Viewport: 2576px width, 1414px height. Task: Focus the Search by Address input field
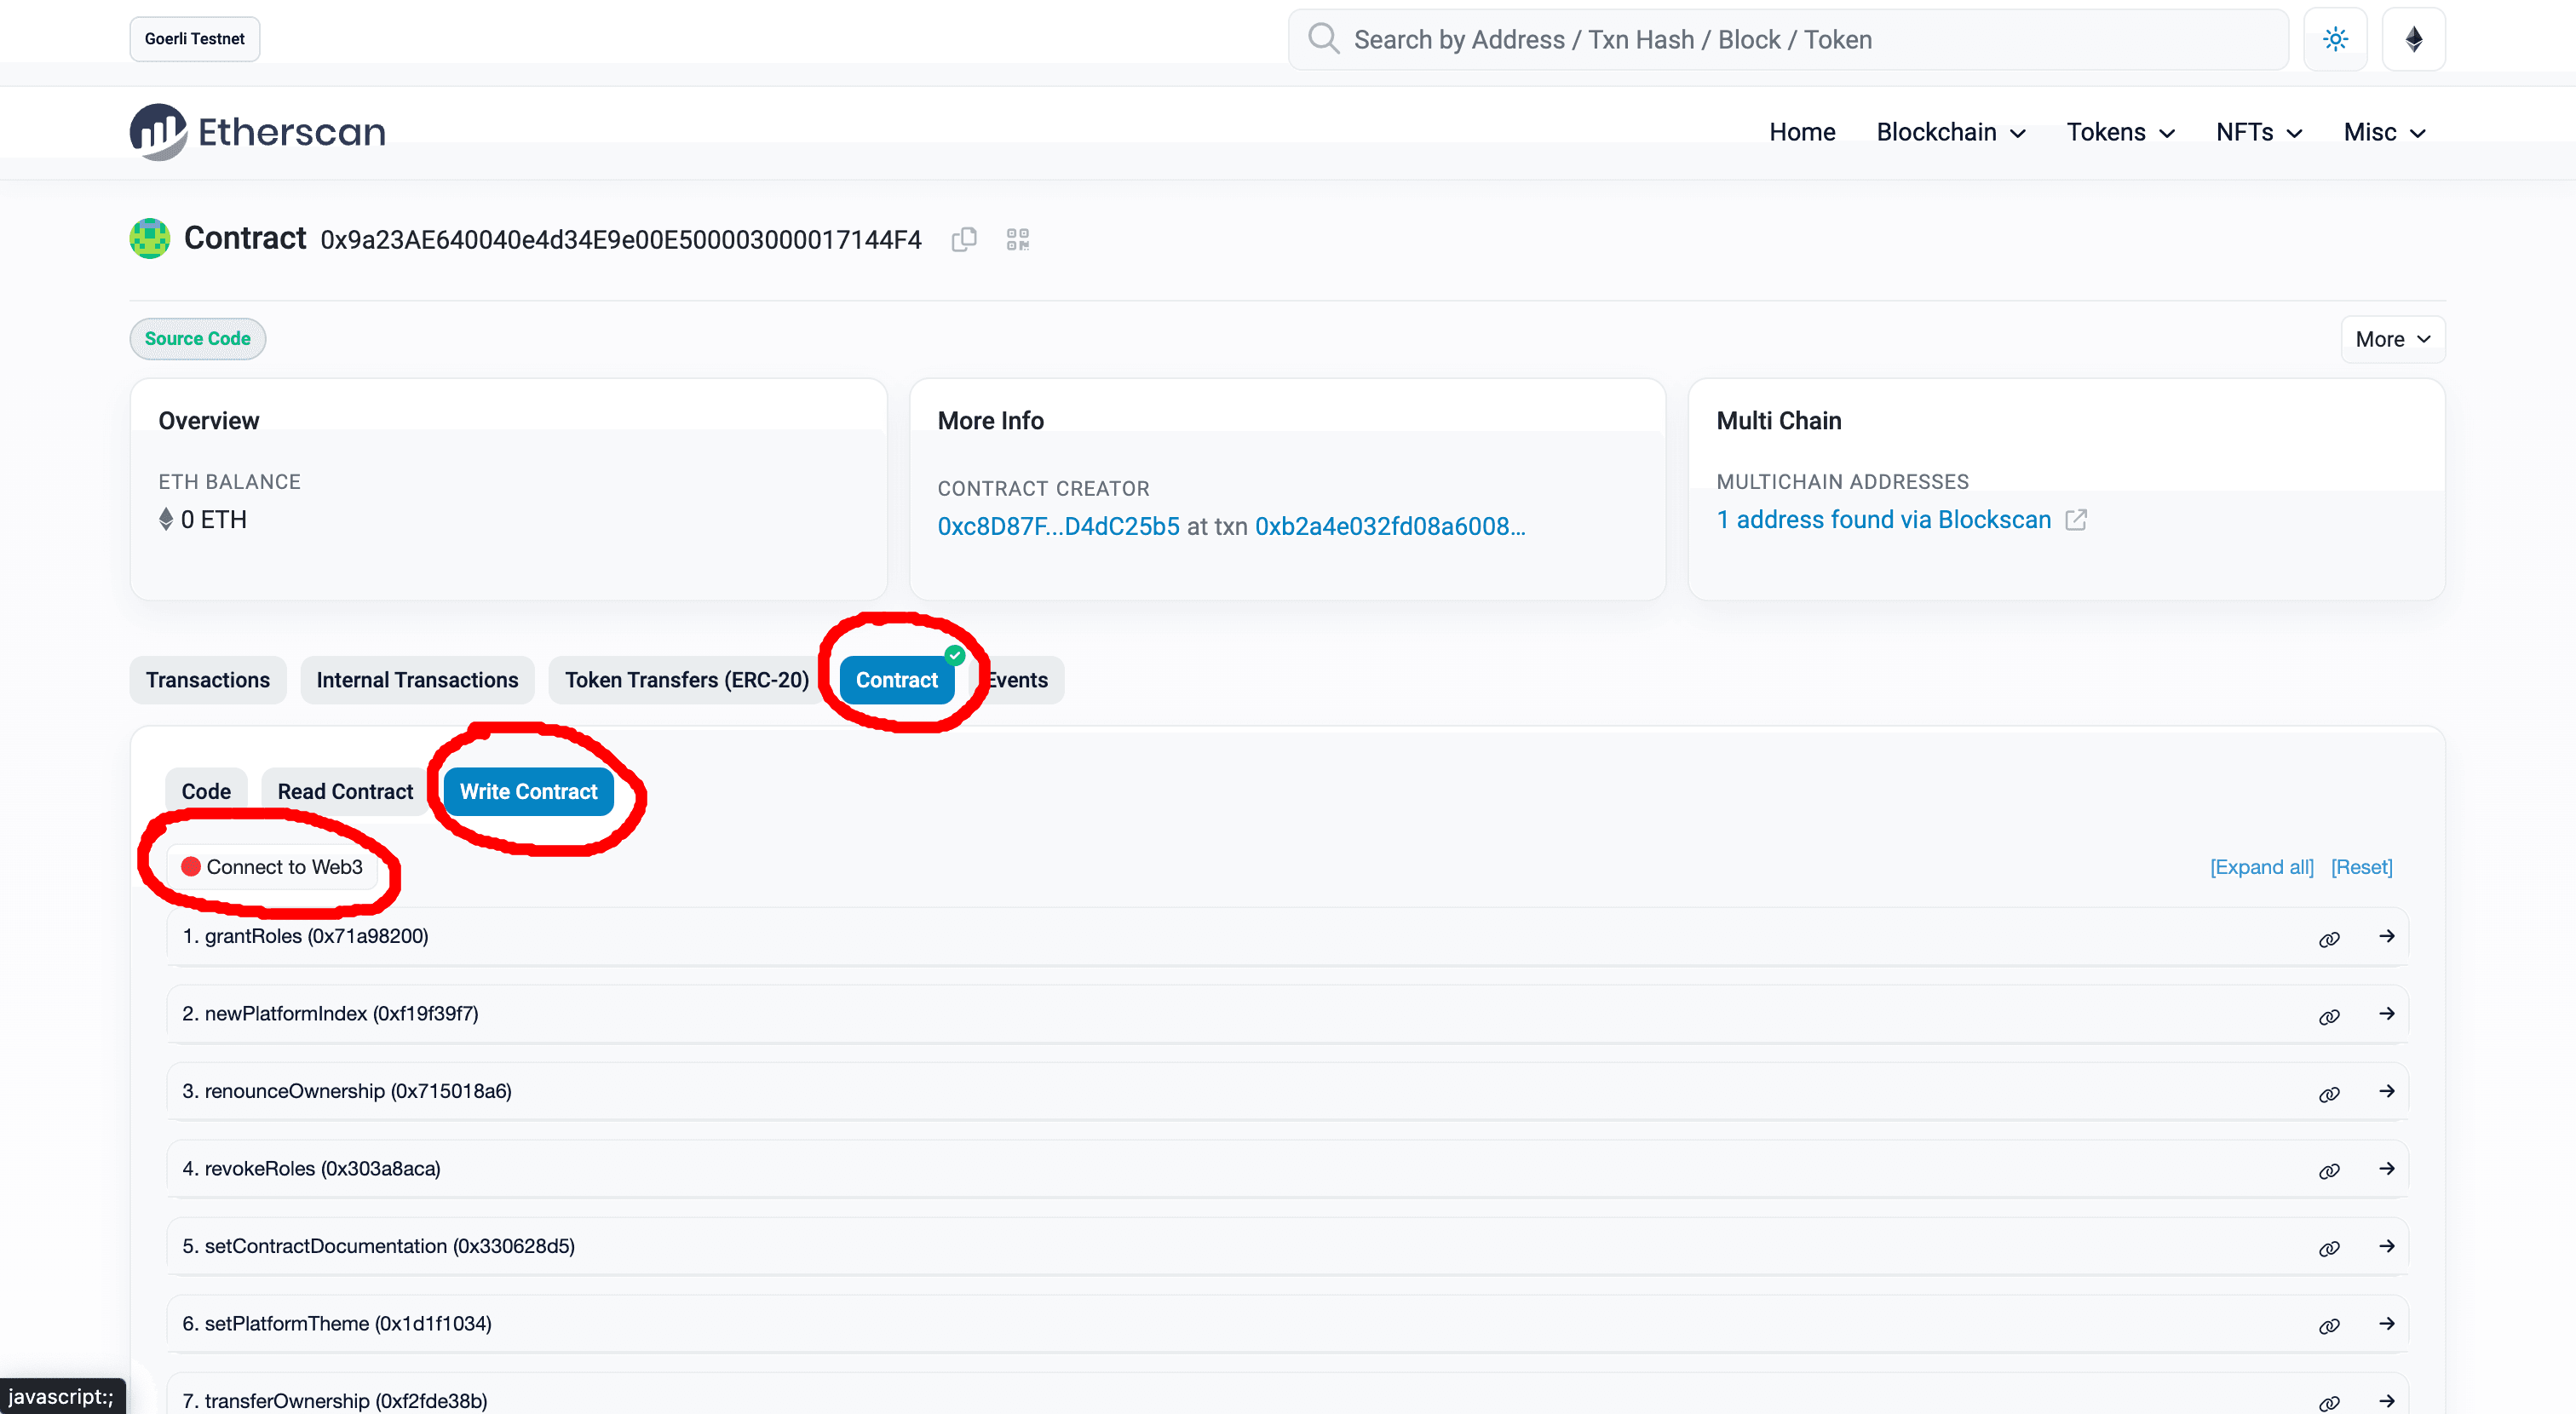(1788, 39)
